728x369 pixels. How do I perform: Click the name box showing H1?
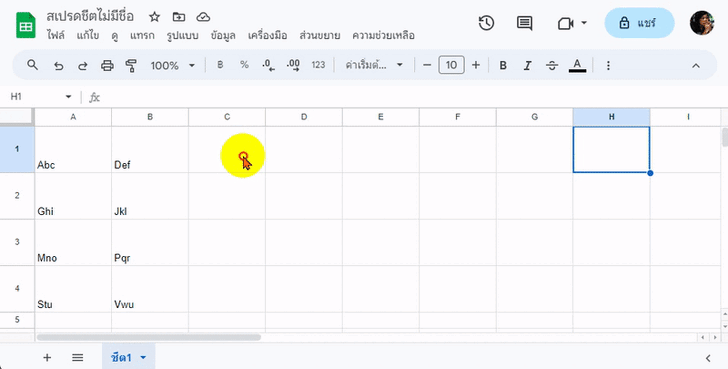click(32, 97)
